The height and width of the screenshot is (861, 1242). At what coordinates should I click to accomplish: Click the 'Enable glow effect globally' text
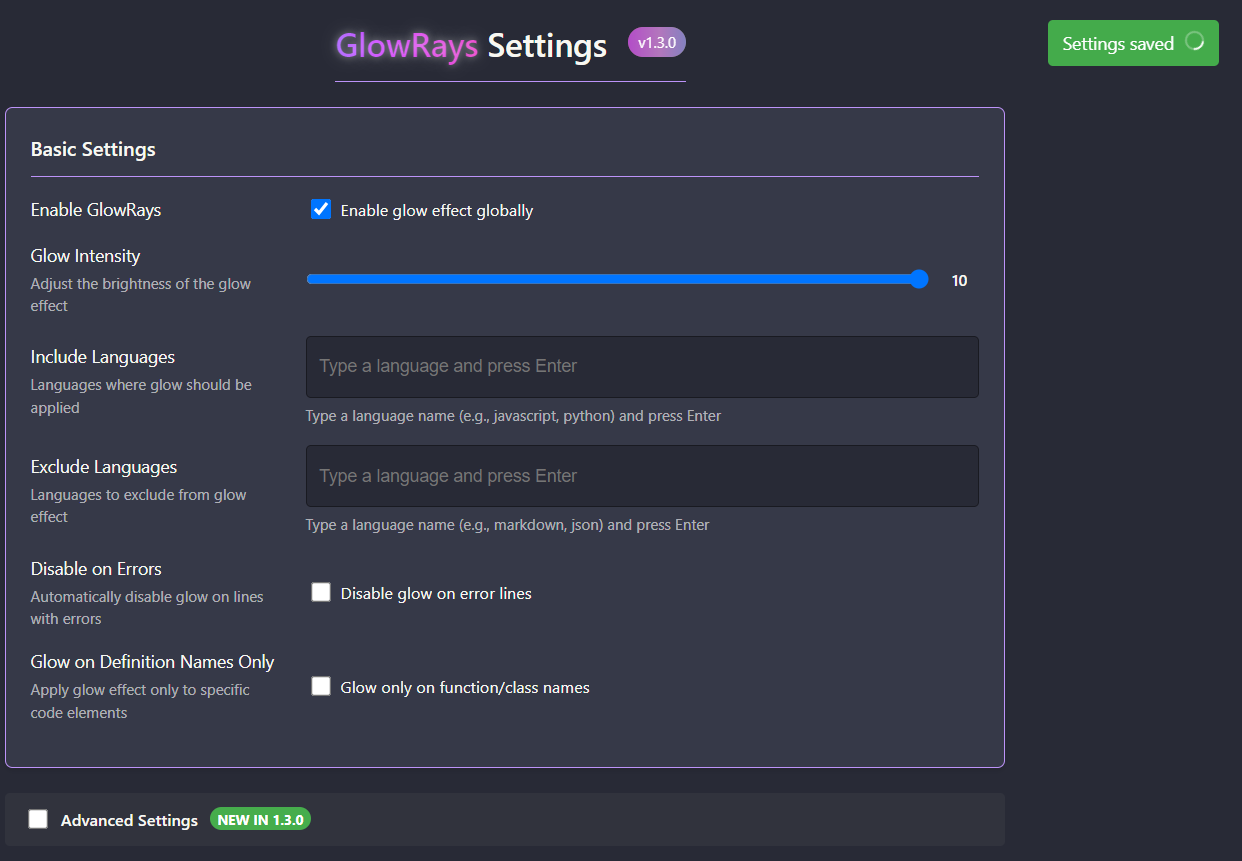point(437,211)
